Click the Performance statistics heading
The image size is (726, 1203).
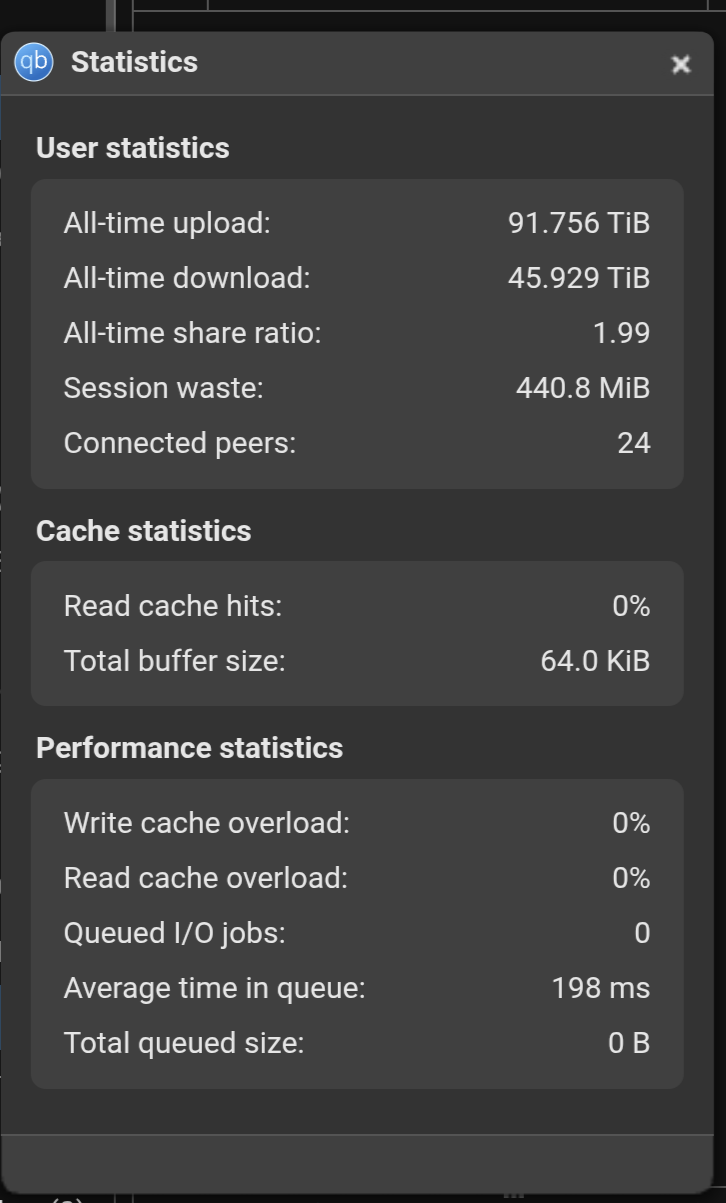coord(190,748)
